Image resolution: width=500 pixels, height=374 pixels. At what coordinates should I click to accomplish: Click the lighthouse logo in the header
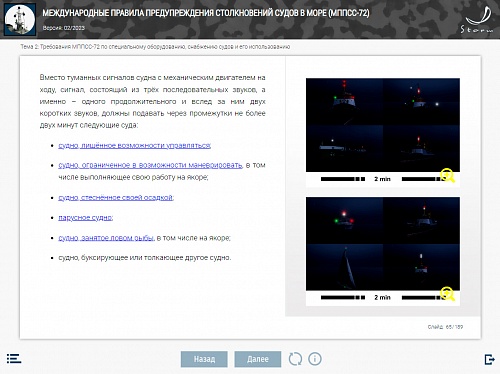click(20, 20)
